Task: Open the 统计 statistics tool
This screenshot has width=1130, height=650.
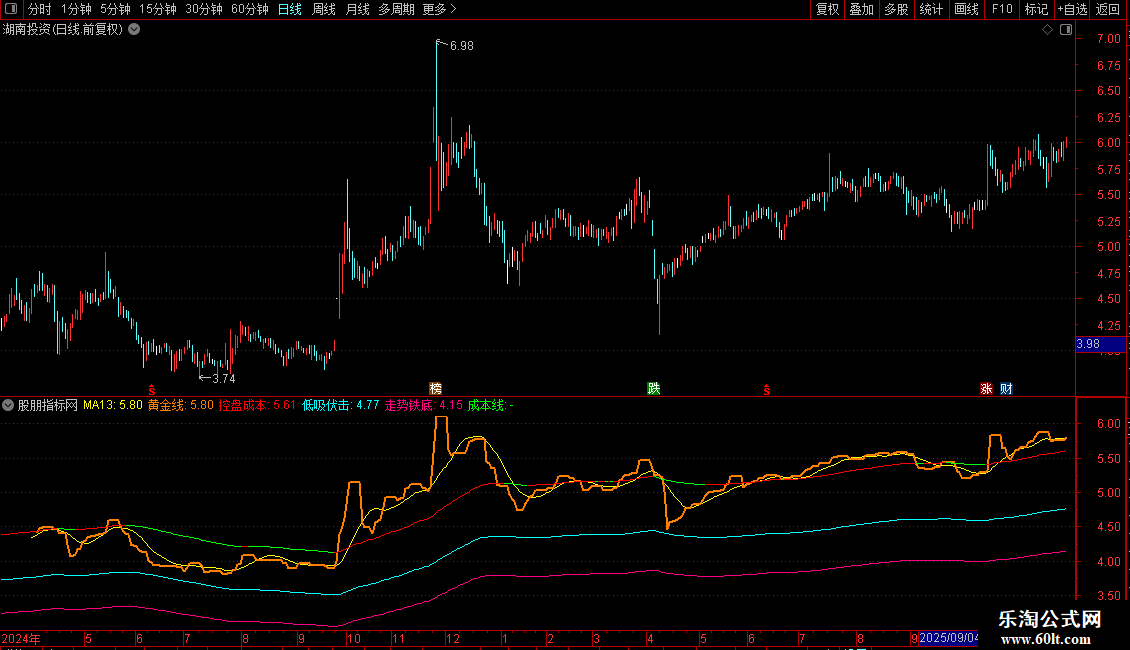Action: [931, 9]
